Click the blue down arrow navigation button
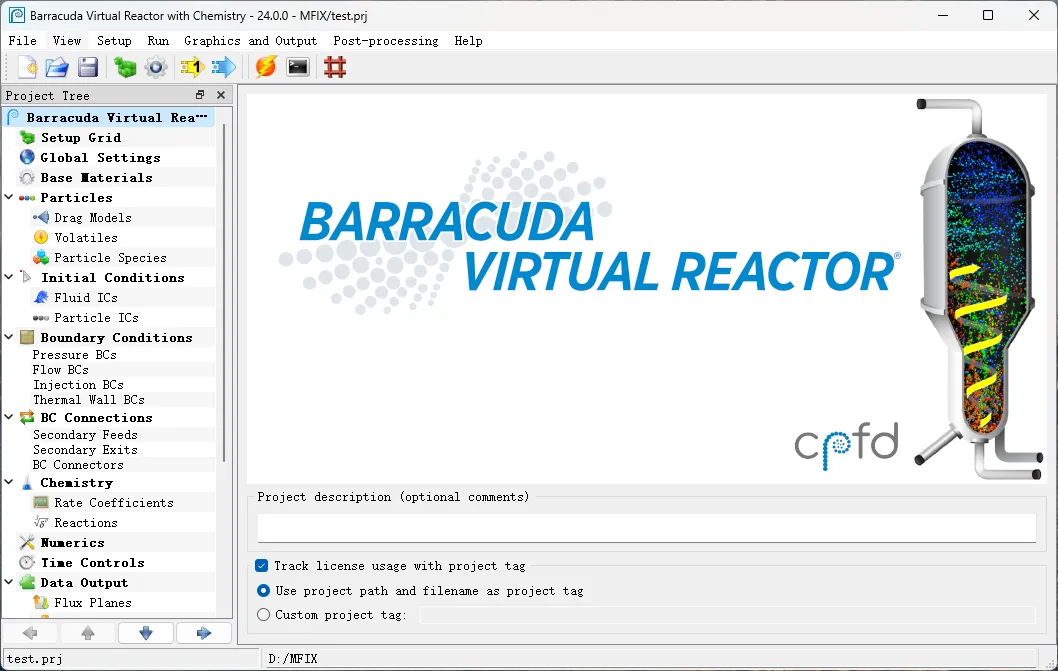Screen dimensions: 1058x671 [146, 633]
